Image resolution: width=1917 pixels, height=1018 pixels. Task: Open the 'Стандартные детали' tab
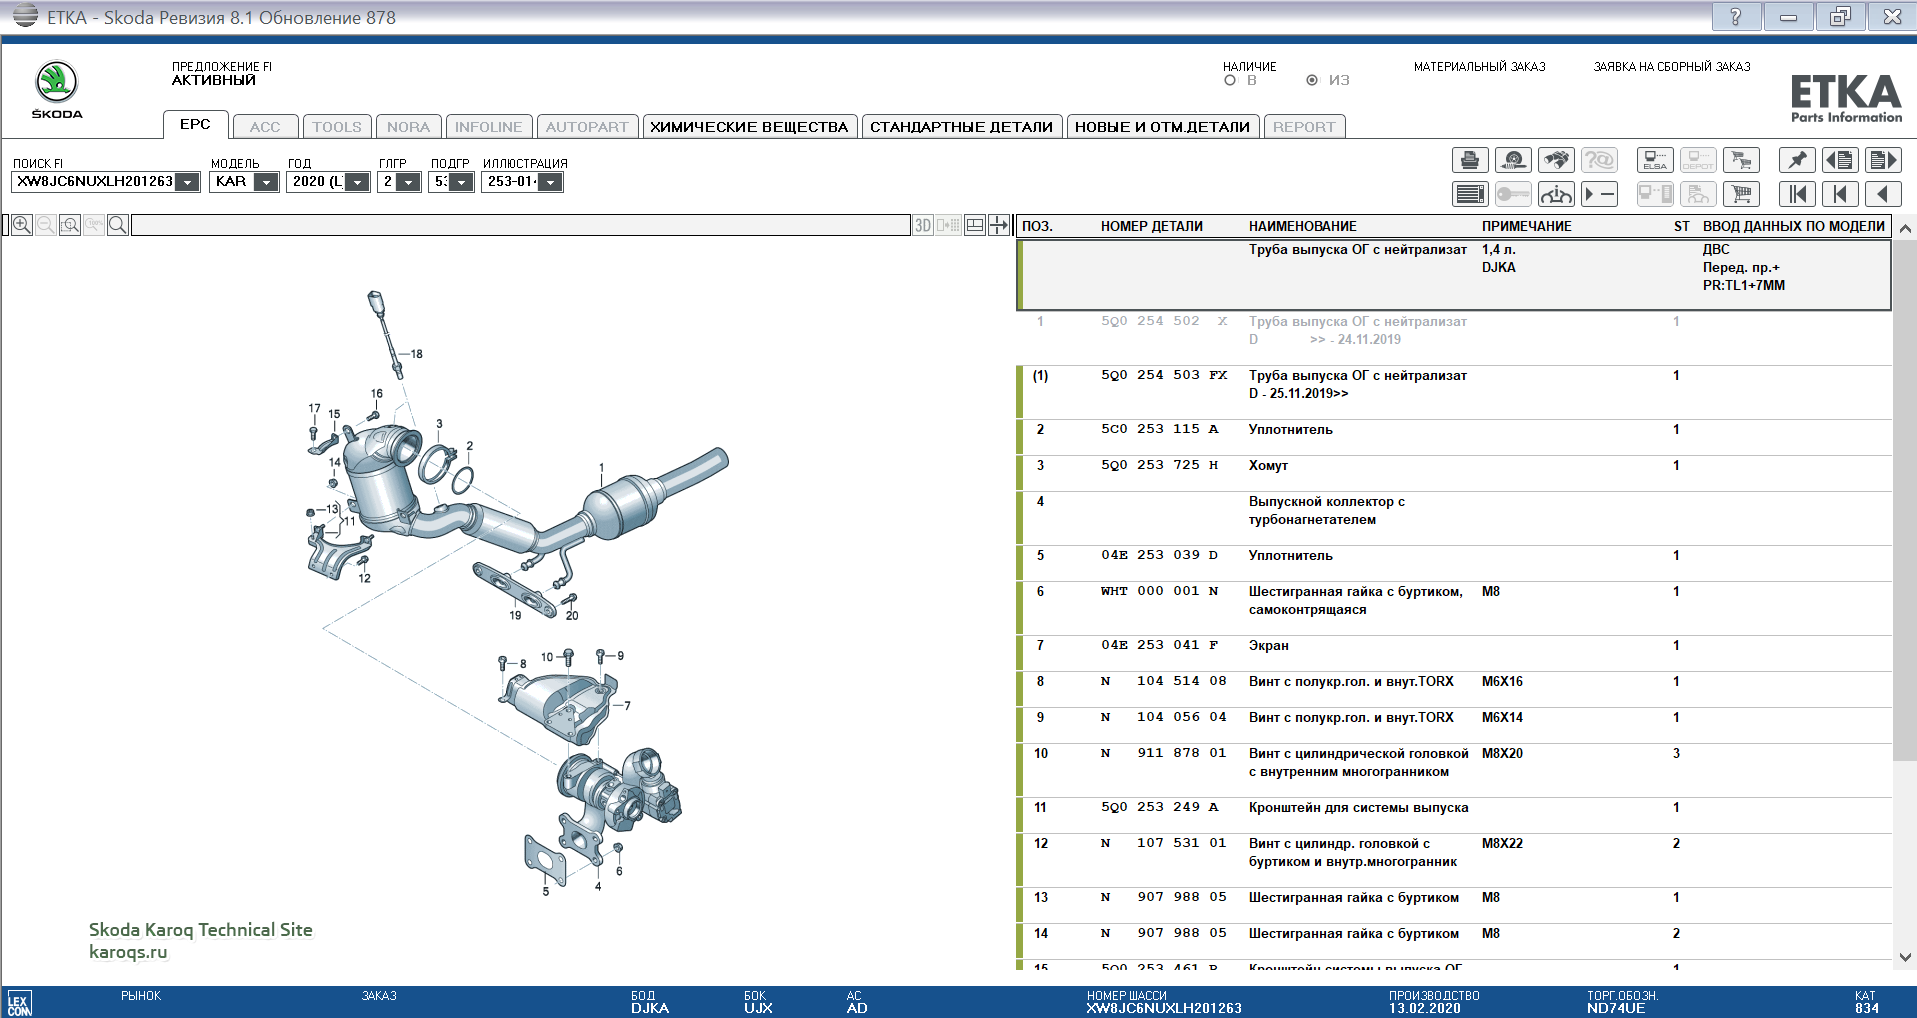coord(961,127)
